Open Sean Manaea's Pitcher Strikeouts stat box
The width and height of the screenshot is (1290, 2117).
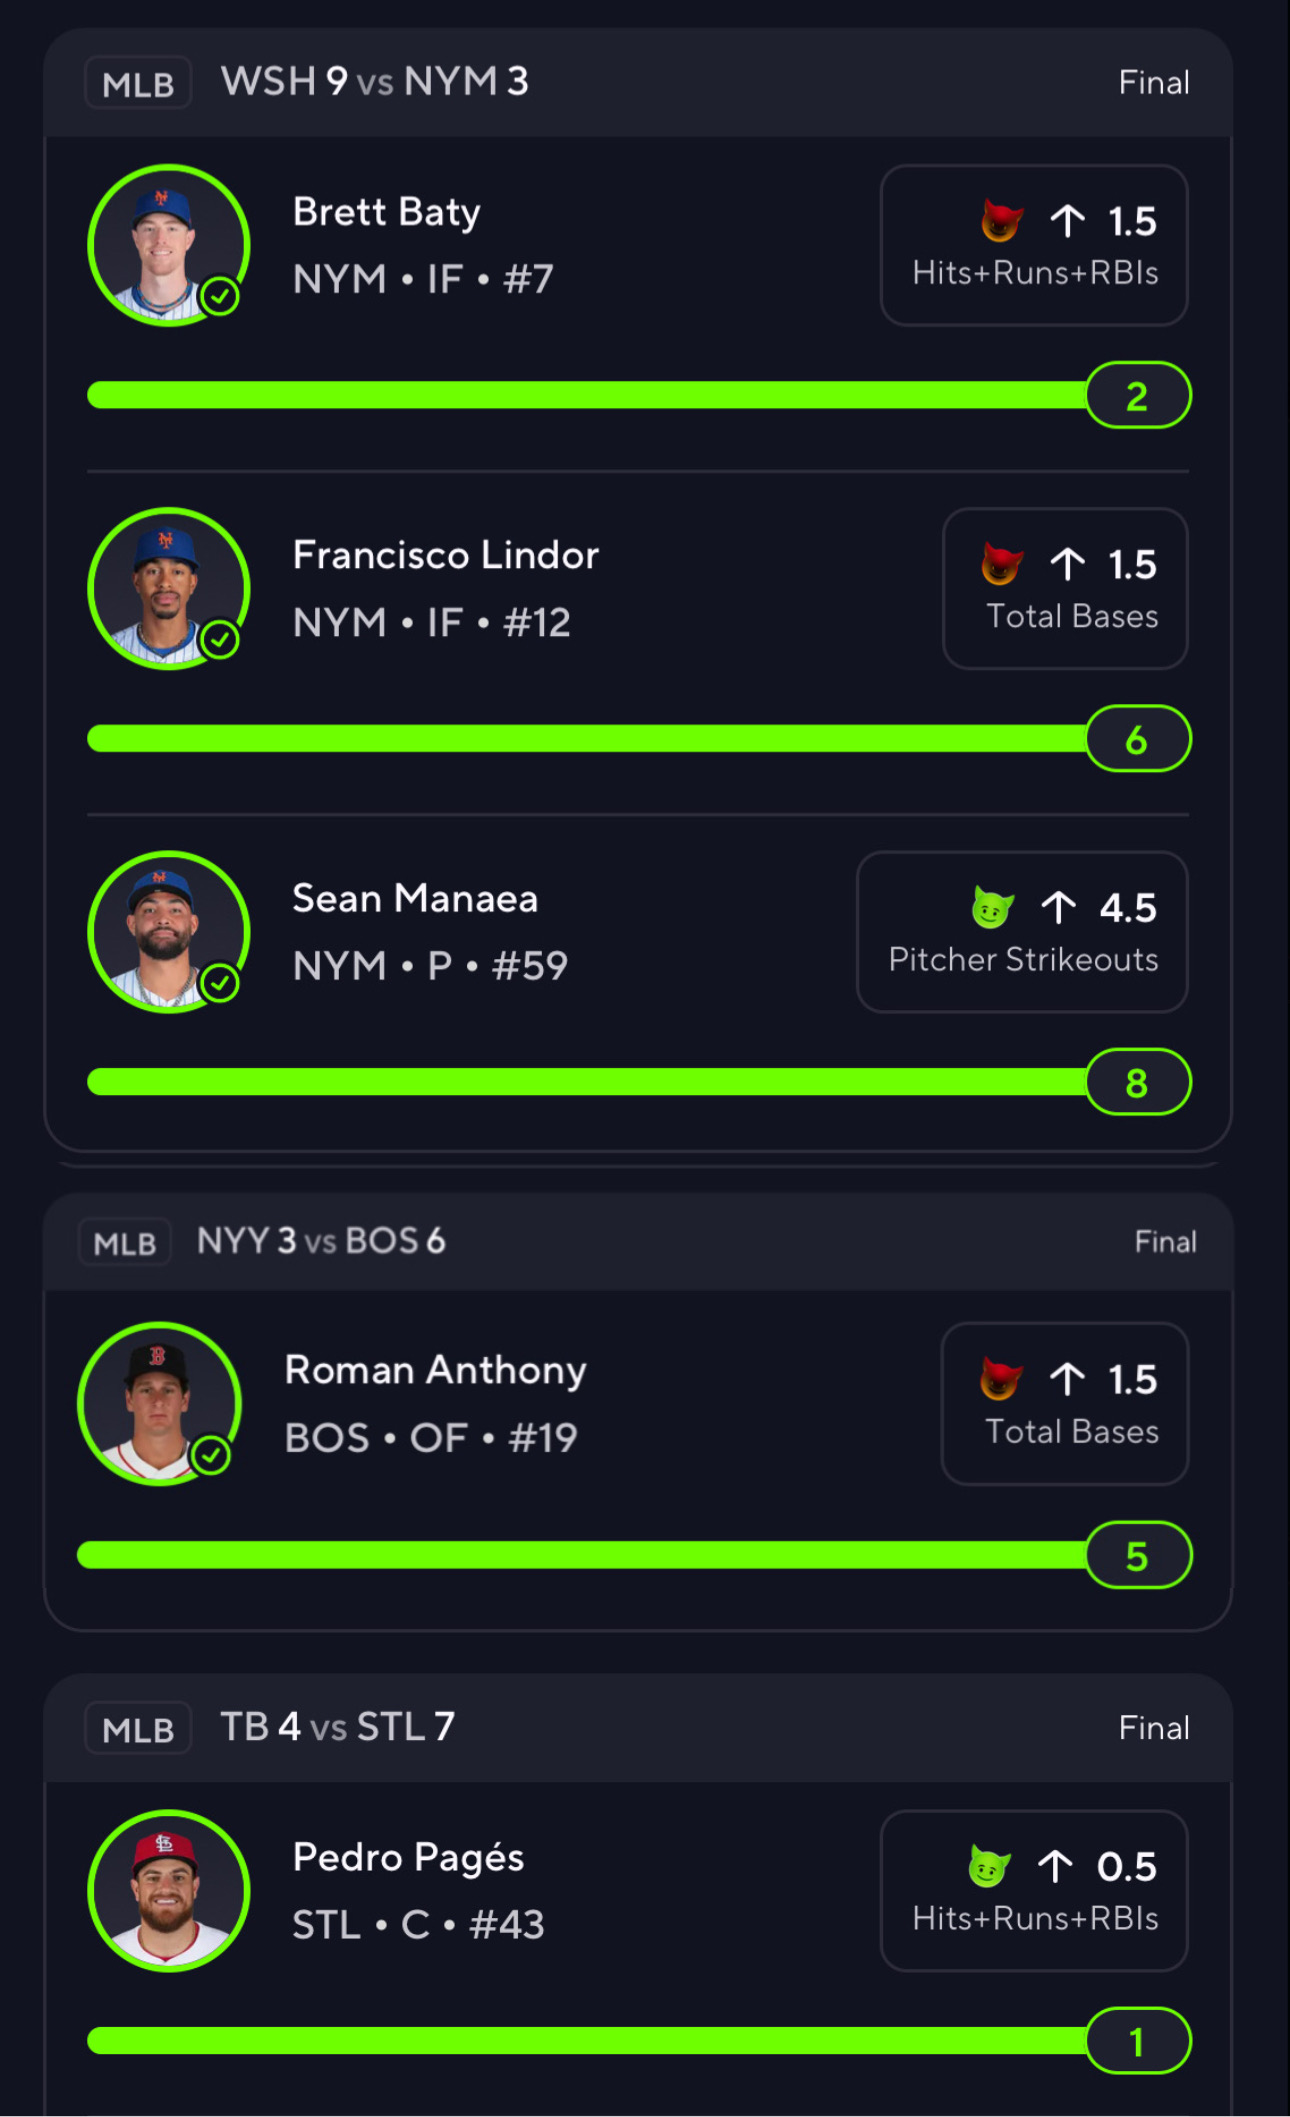pyautogui.click(x=1022, y=932)
